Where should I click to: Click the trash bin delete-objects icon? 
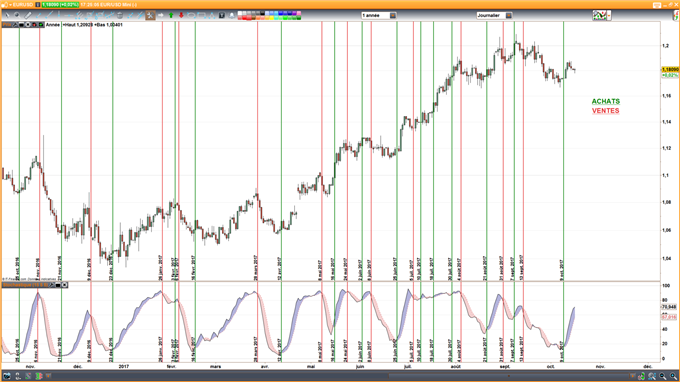[120, 15]
